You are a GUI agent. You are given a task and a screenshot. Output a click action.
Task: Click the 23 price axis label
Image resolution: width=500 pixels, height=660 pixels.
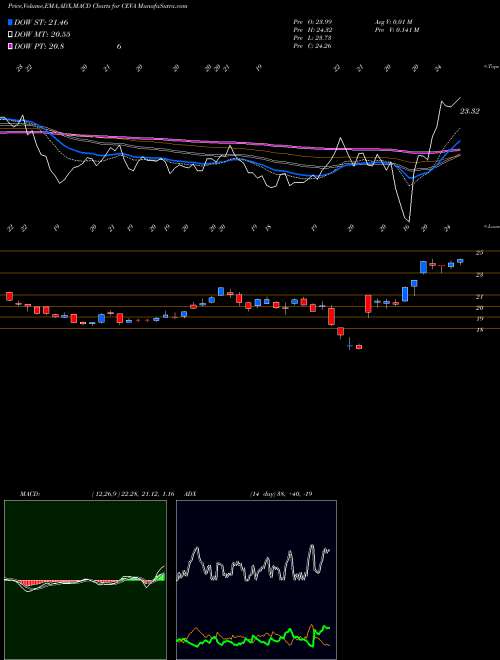[x=479, y=275]
